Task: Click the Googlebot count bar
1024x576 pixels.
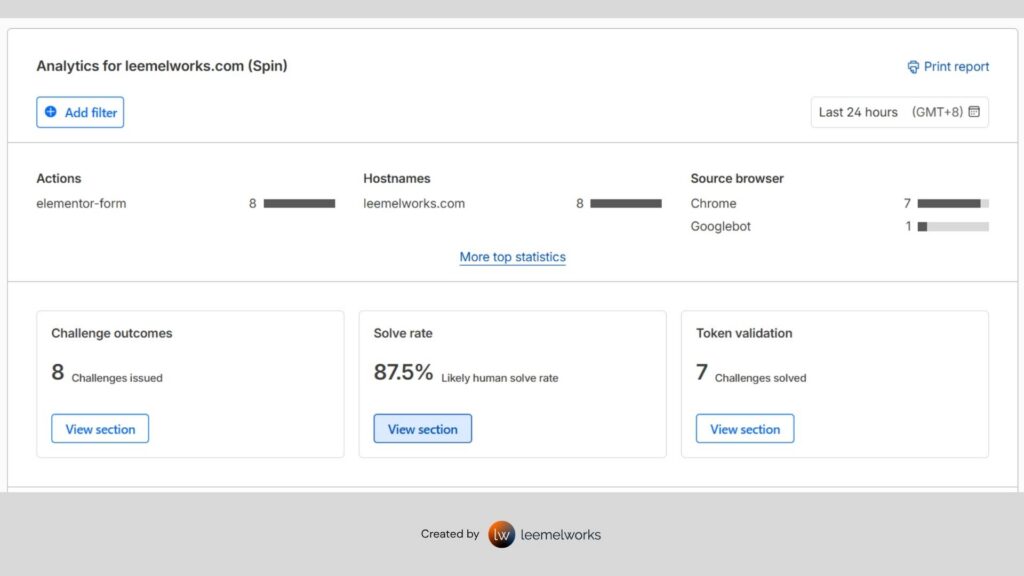Action: point(953,227)
